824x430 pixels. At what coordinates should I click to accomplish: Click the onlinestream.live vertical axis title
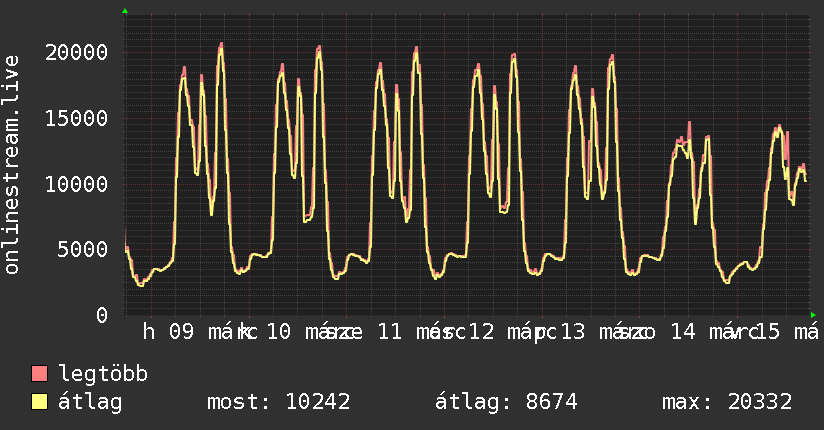(12, 165)
